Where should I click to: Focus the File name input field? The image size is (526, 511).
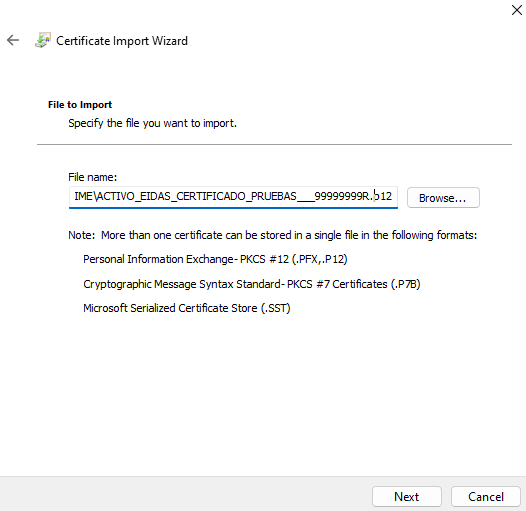pyautogui.click(x=233, y=197)
